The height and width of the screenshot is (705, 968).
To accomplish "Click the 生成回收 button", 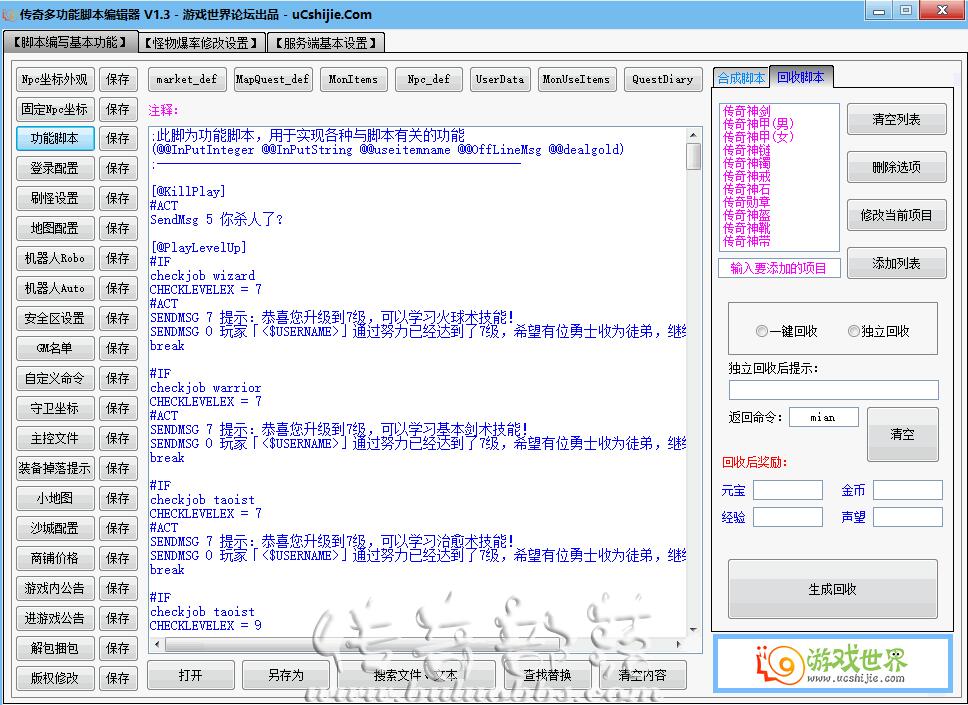I will [x=833, y=589].
